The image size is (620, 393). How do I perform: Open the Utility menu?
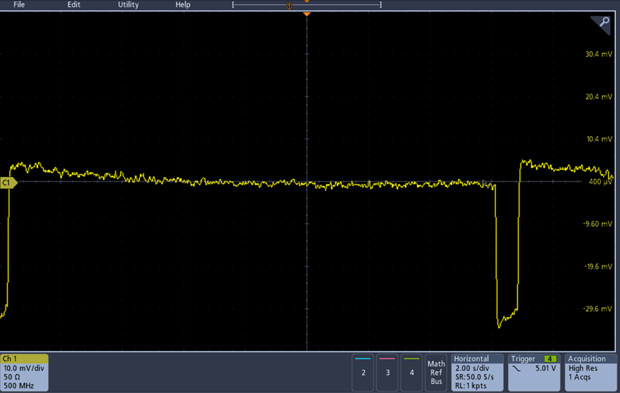(x=128, y=5)
